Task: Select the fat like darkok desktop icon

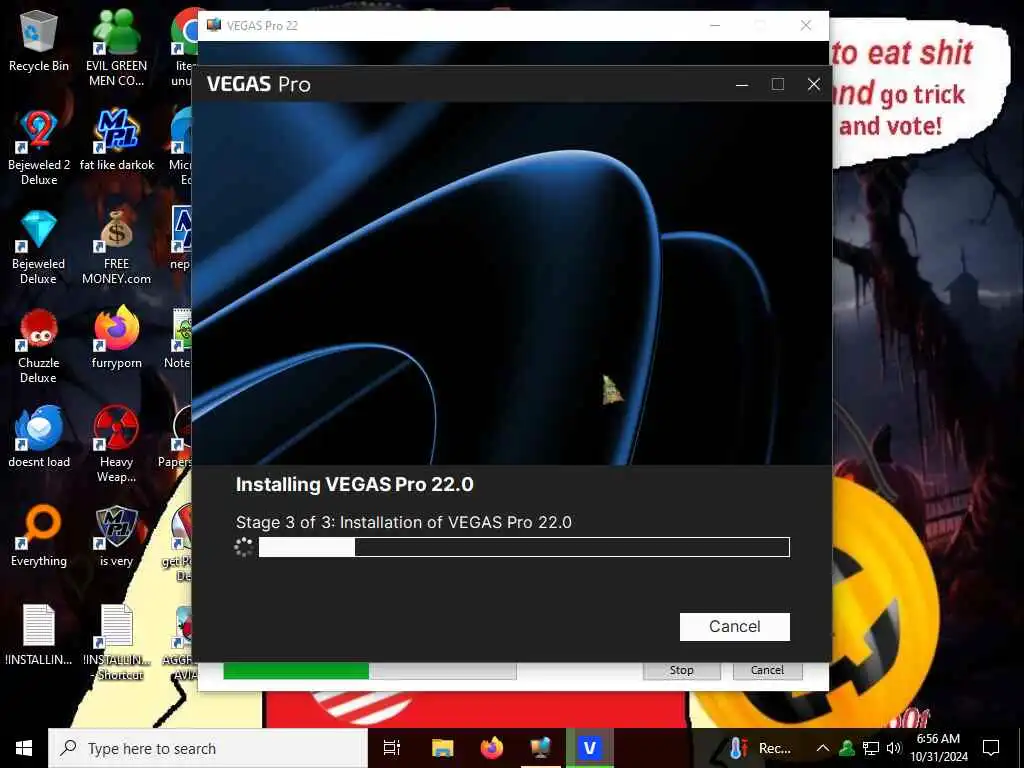Action: [x=116, y=140]
